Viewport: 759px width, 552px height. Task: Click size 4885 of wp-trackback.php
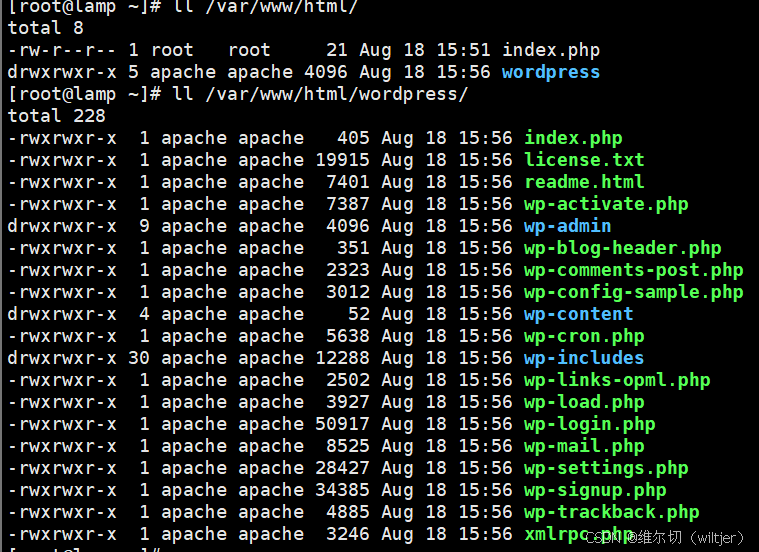(x=348, y=512)
